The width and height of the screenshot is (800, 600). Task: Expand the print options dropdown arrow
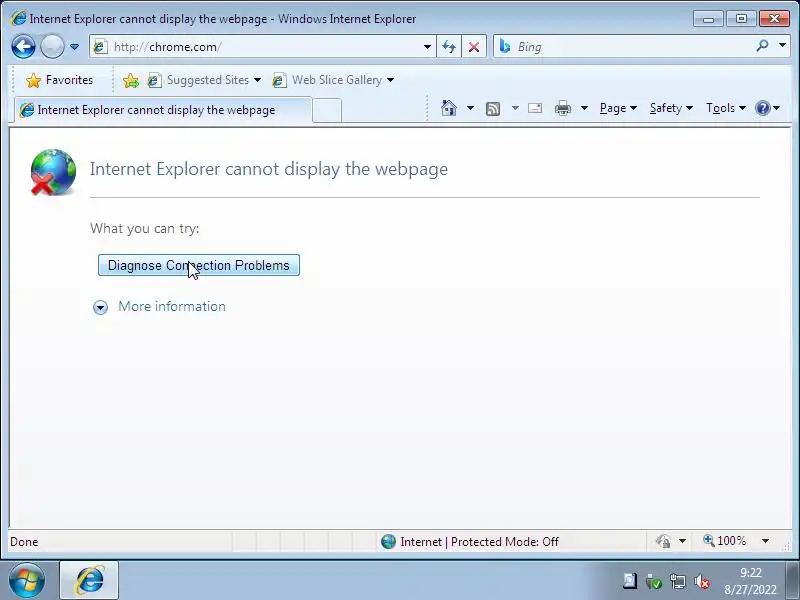coord(585,108)
